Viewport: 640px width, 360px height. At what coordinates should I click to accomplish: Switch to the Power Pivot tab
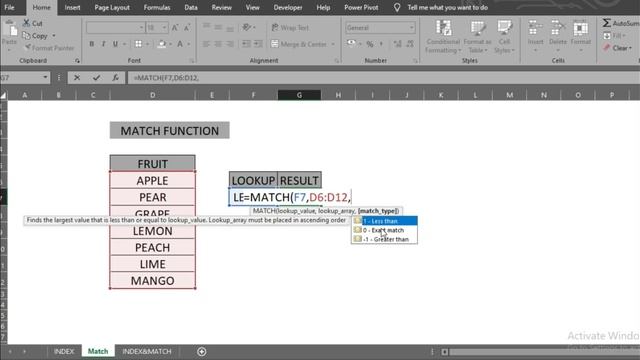coord(361,7)
